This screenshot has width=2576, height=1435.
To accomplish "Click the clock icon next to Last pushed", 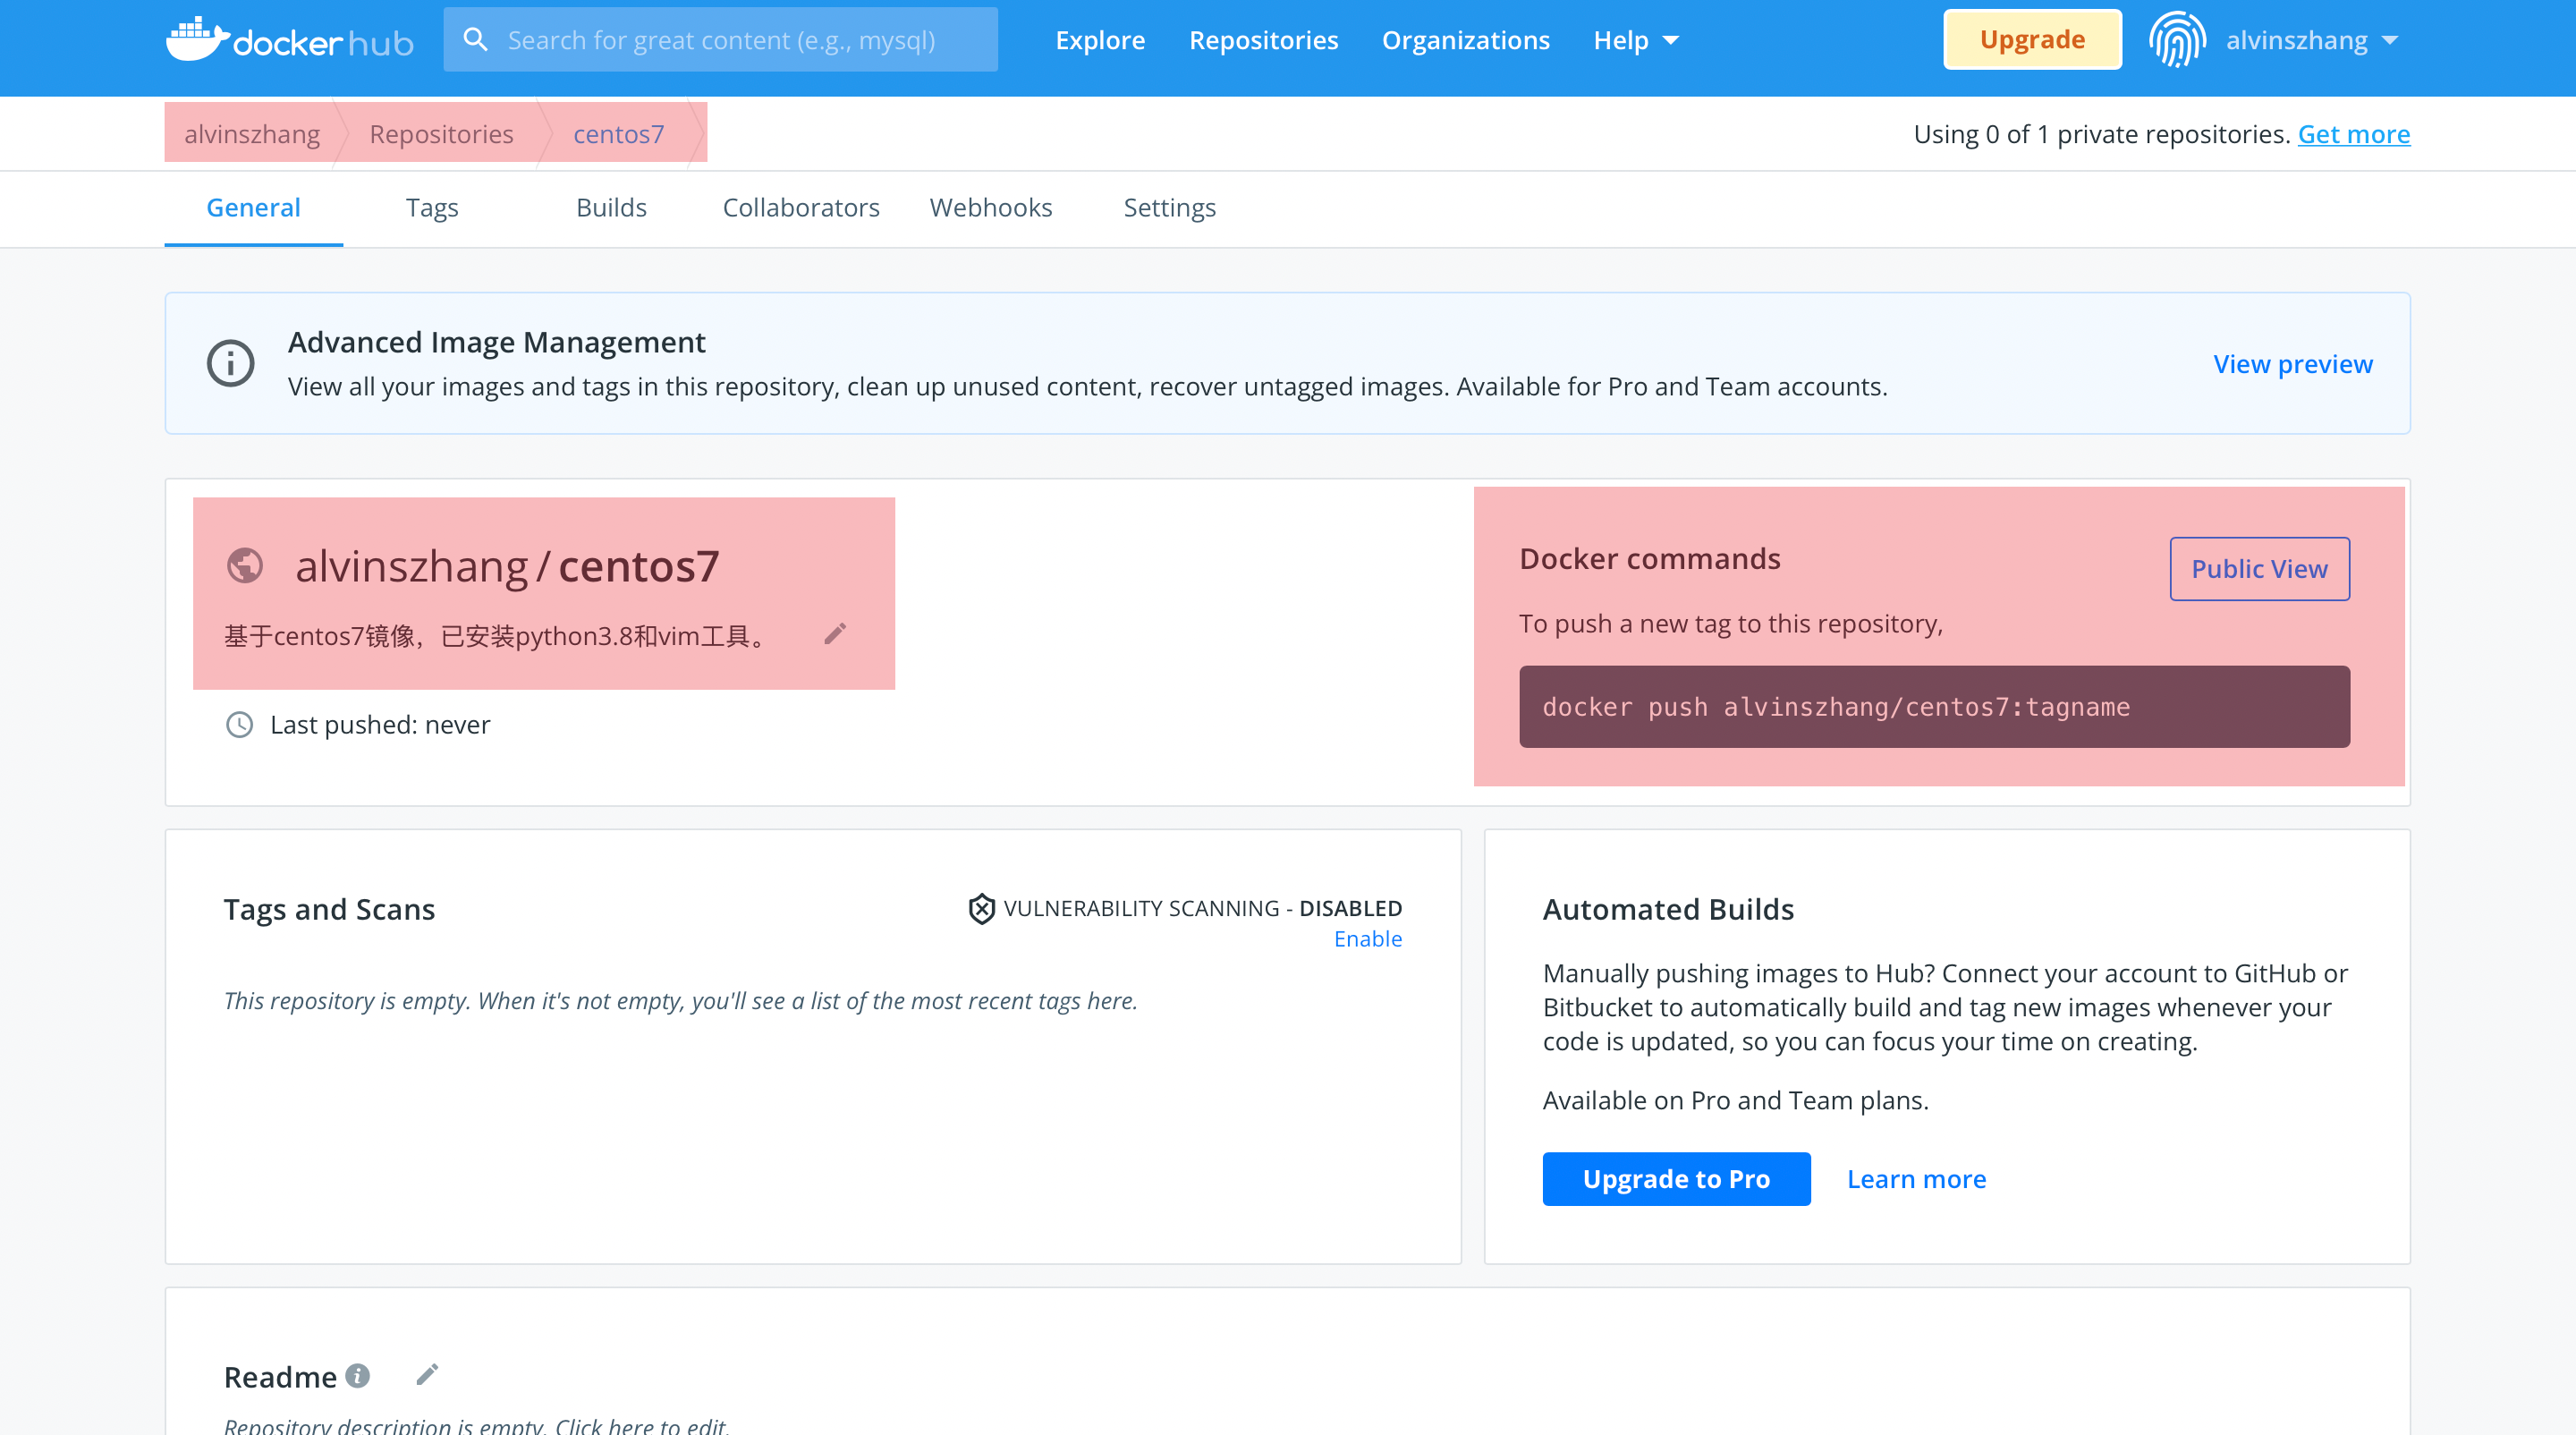I will [239, 725].
